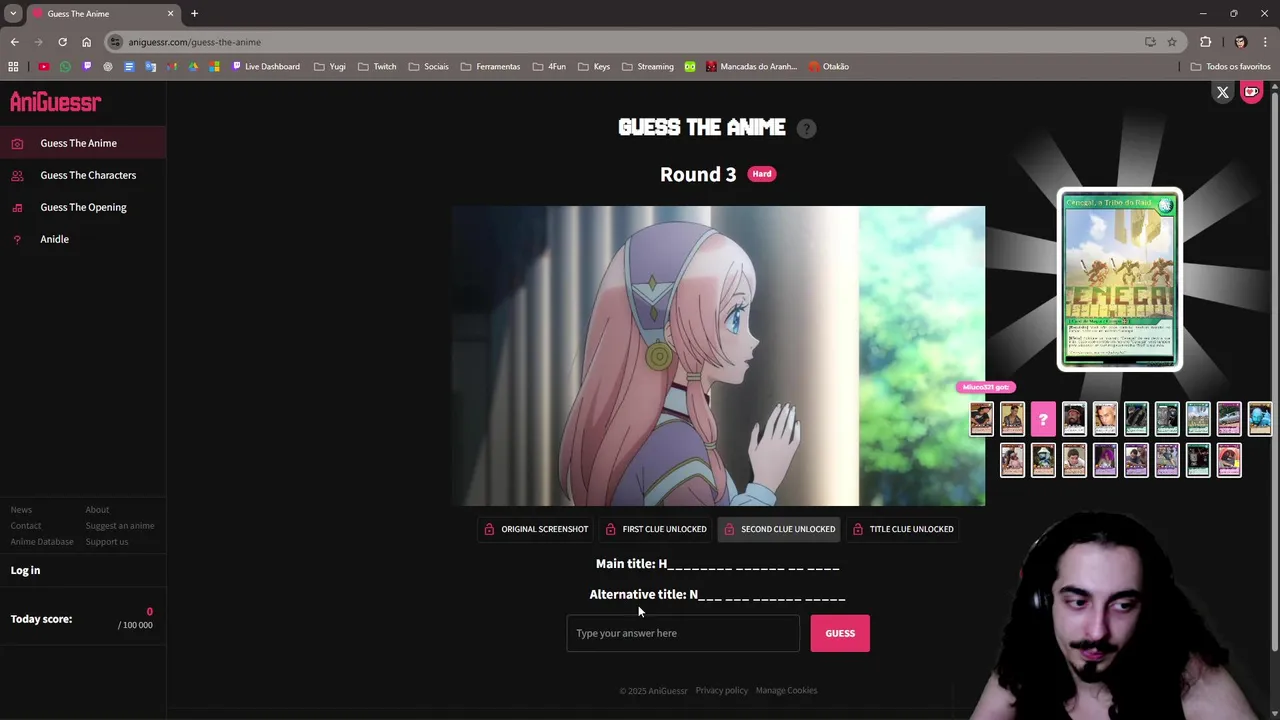The image size is (1280, 720).
Task: Open the About link
Action: (97, 510)
